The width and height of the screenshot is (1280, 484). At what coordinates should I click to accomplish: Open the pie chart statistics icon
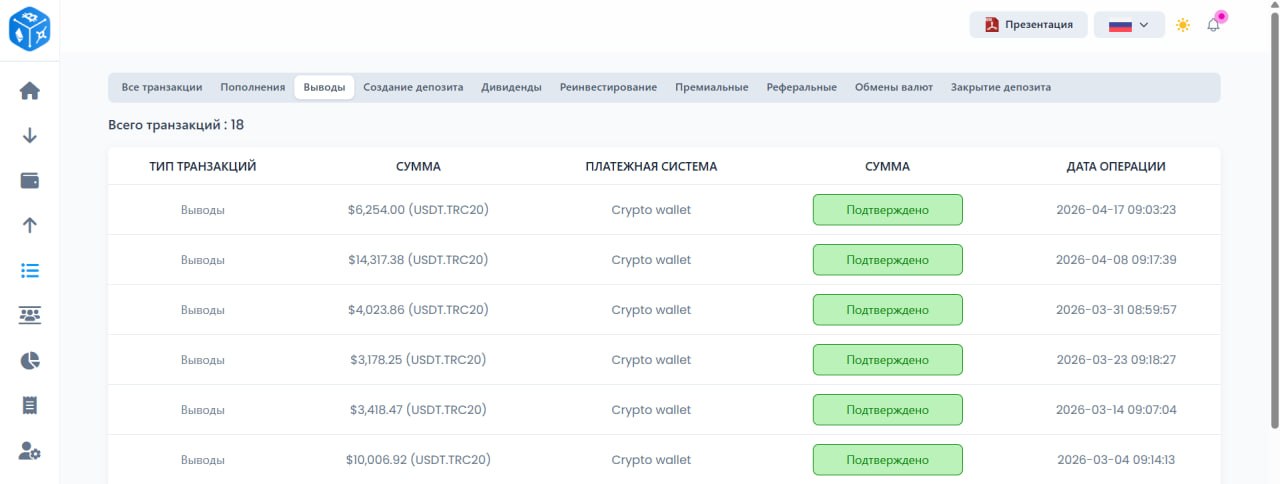pos(30,360)
